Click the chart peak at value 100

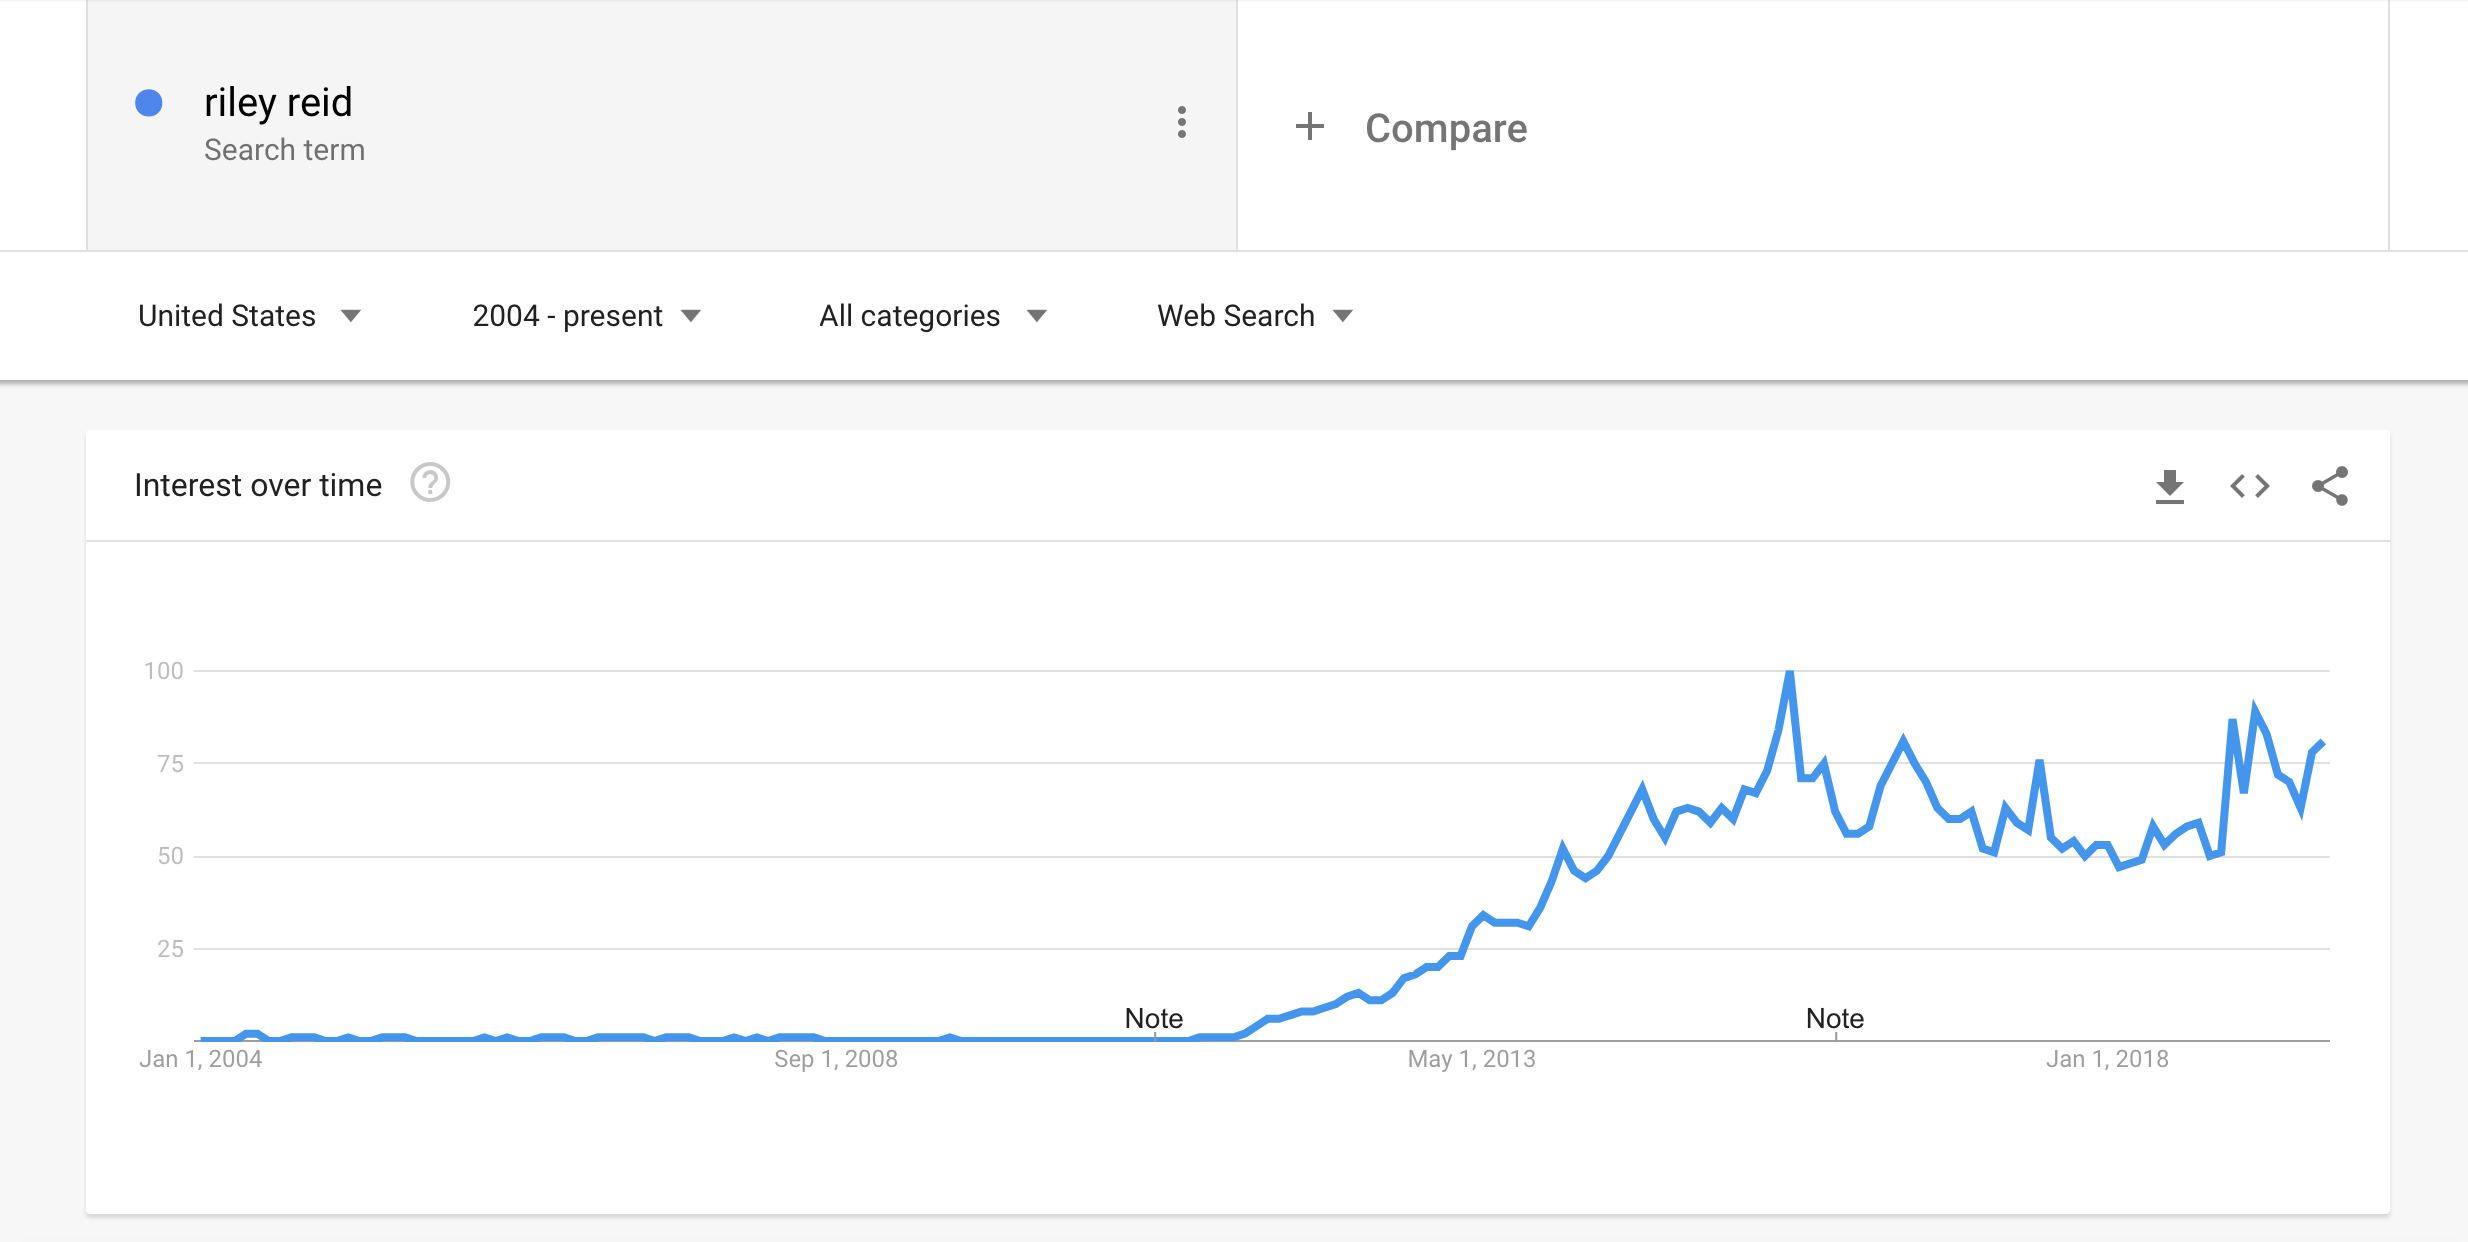(x=1789, y=672)
